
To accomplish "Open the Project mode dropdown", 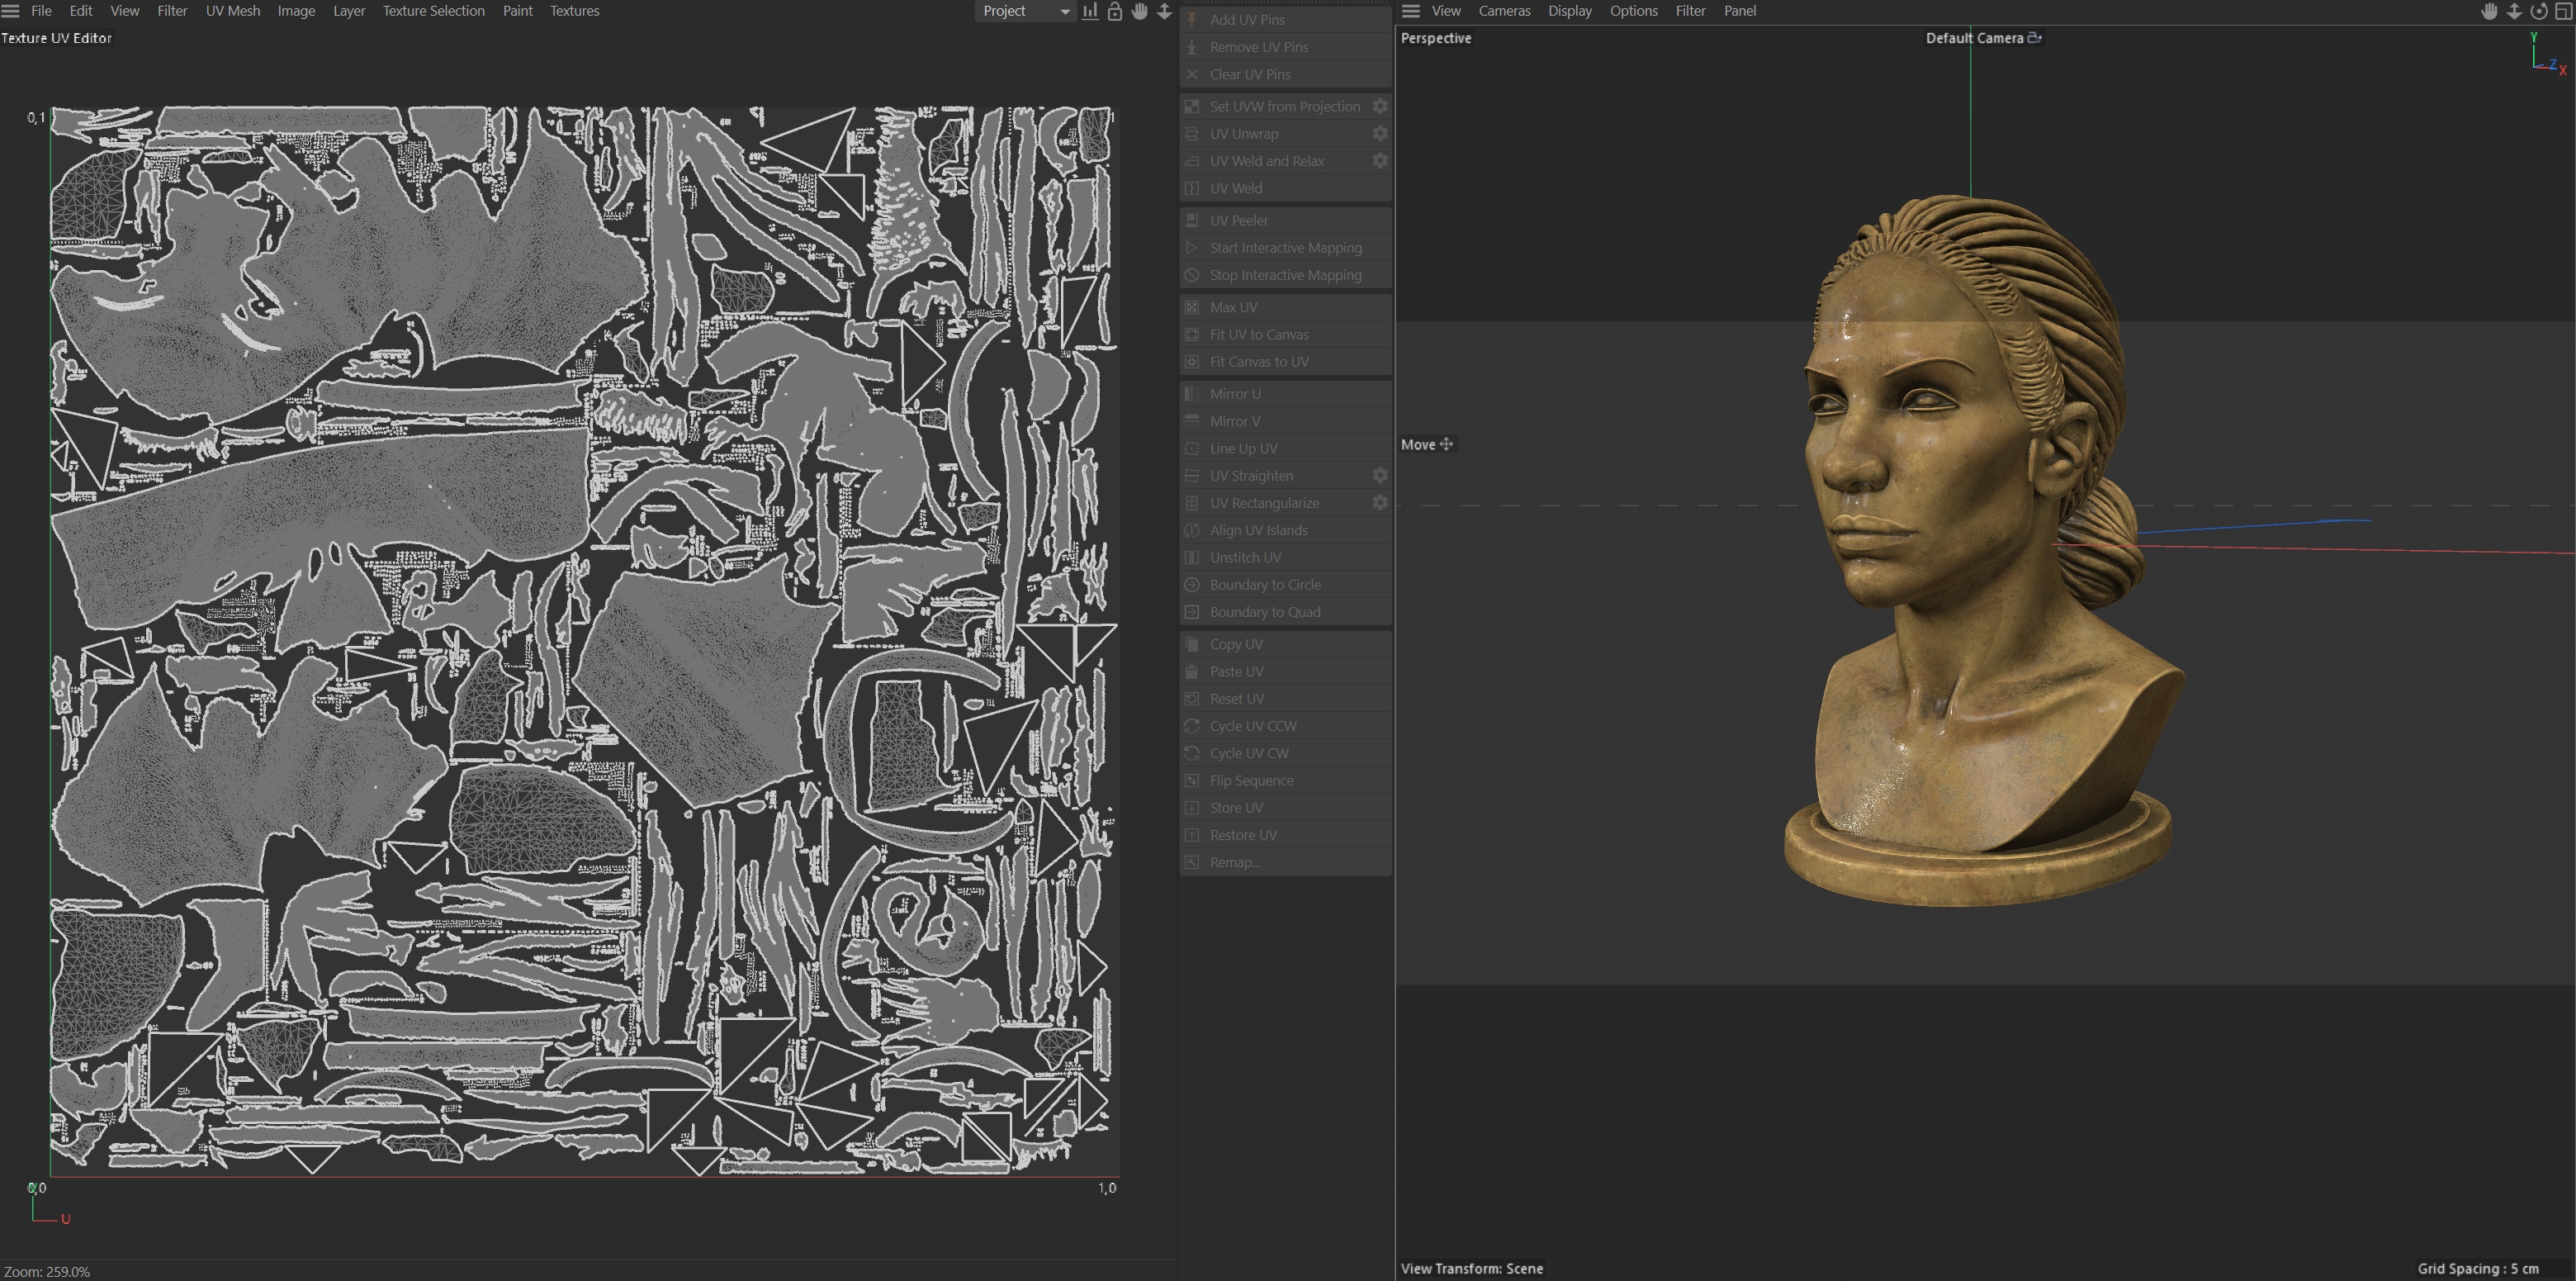I will pos(1025,11).
